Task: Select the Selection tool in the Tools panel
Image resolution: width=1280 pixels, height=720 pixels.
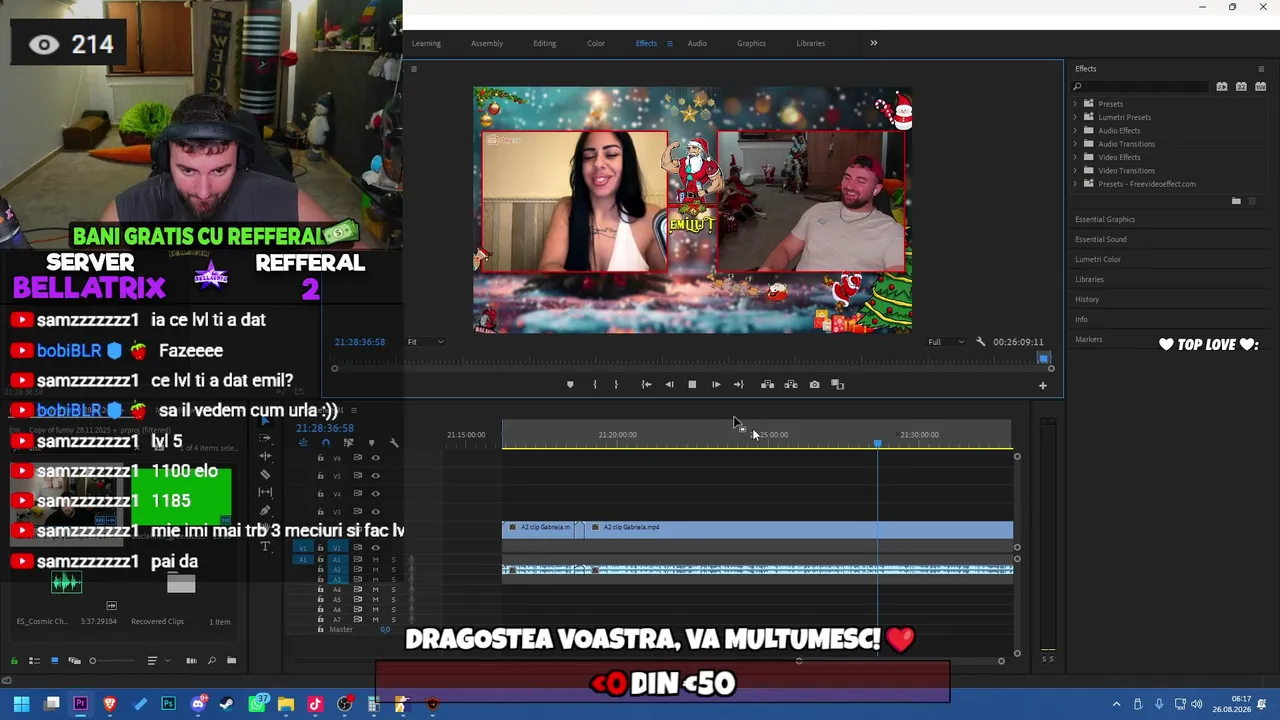Action: (x=265, y=420)
